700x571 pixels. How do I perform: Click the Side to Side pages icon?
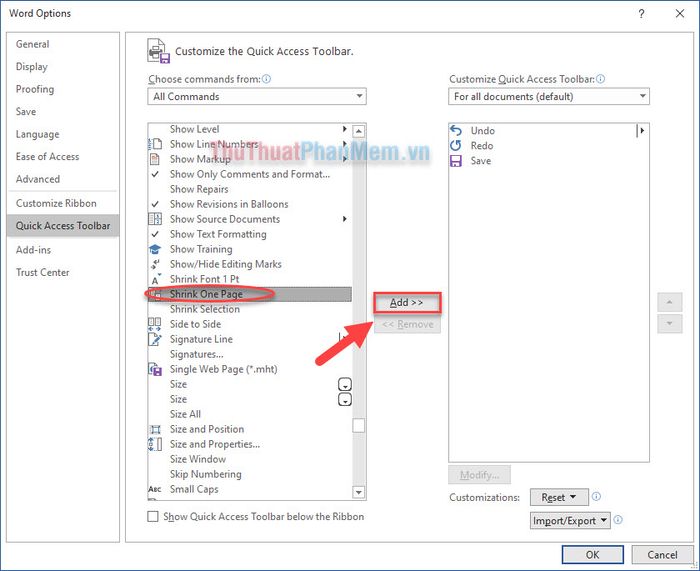154,324
